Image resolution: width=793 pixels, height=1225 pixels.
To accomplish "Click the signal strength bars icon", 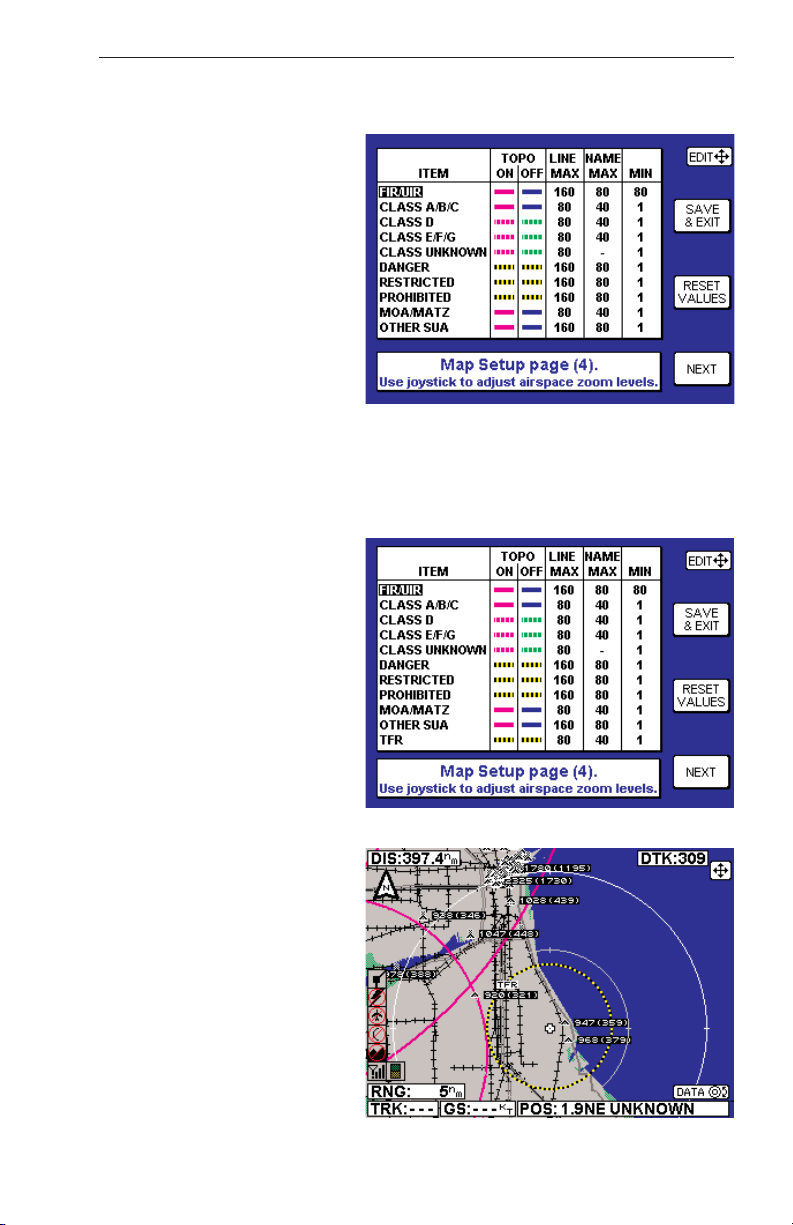I will point(375,1070).
